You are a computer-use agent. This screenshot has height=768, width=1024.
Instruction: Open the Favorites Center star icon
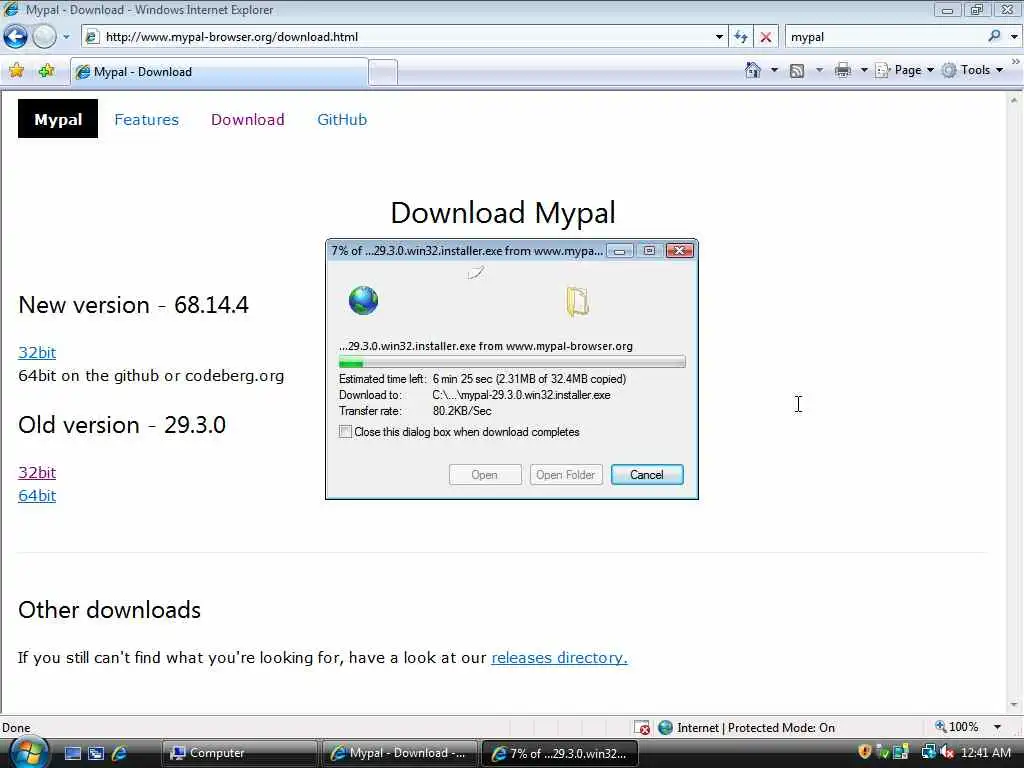[x=16, y=71]
